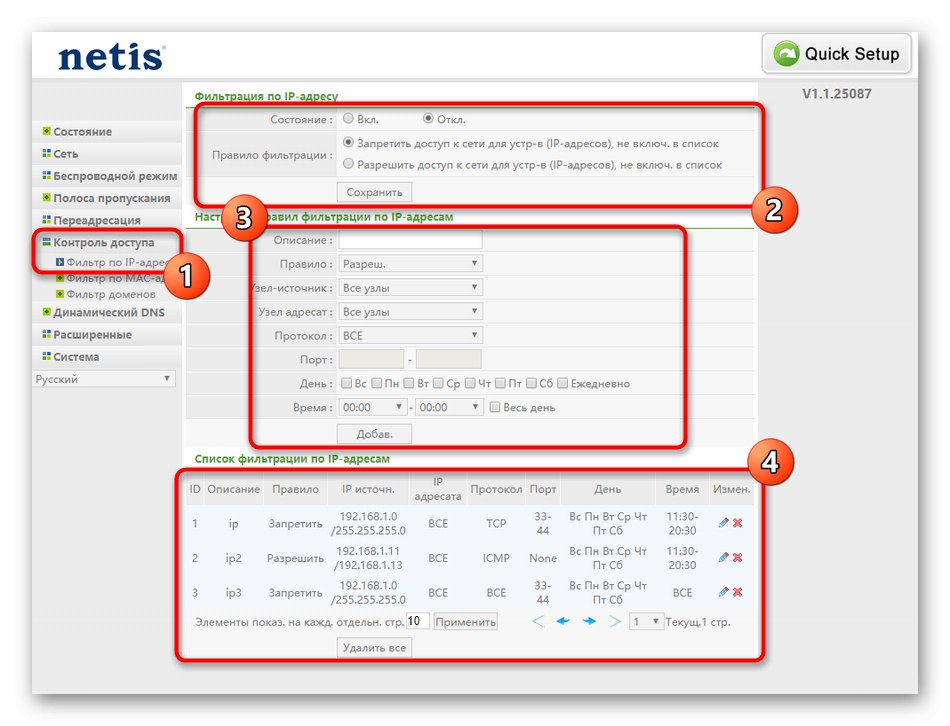This screenshot has height=726, width=950.
Task: Open the Полоса пропускания menu section
Action: pos(111,198)
